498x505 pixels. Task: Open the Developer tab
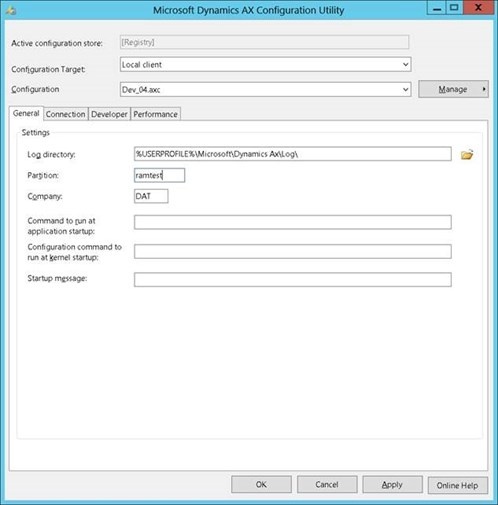(109, 114)
